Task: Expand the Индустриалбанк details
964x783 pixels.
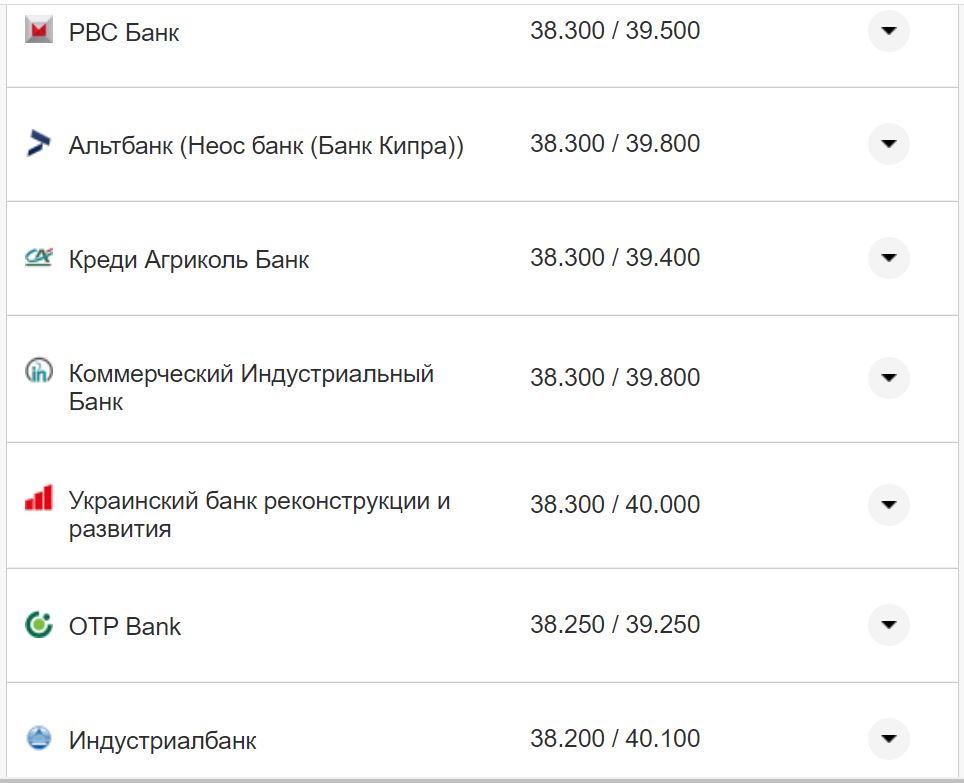Action: pyautogui.click(x=888, y=738)
